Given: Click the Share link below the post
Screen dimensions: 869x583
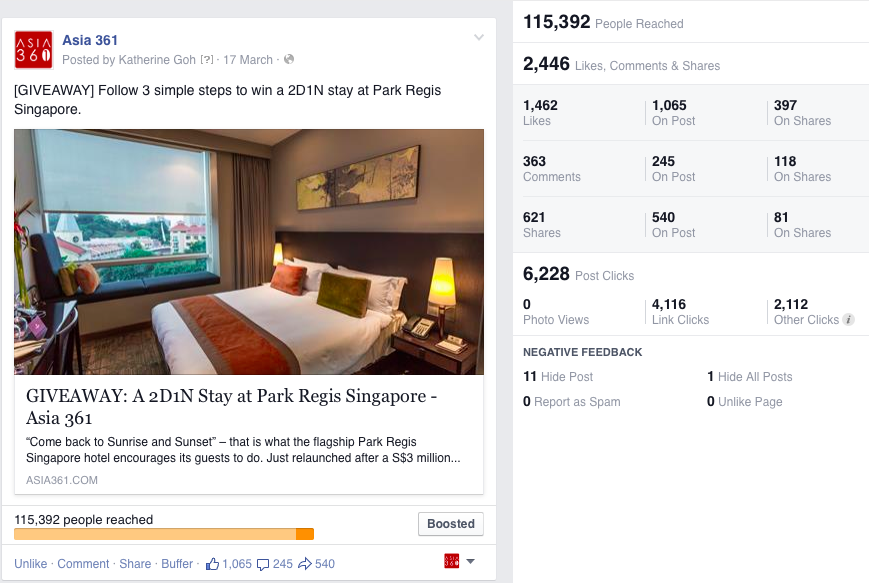Looking at the screenshot, I should (x=135, y=564).
